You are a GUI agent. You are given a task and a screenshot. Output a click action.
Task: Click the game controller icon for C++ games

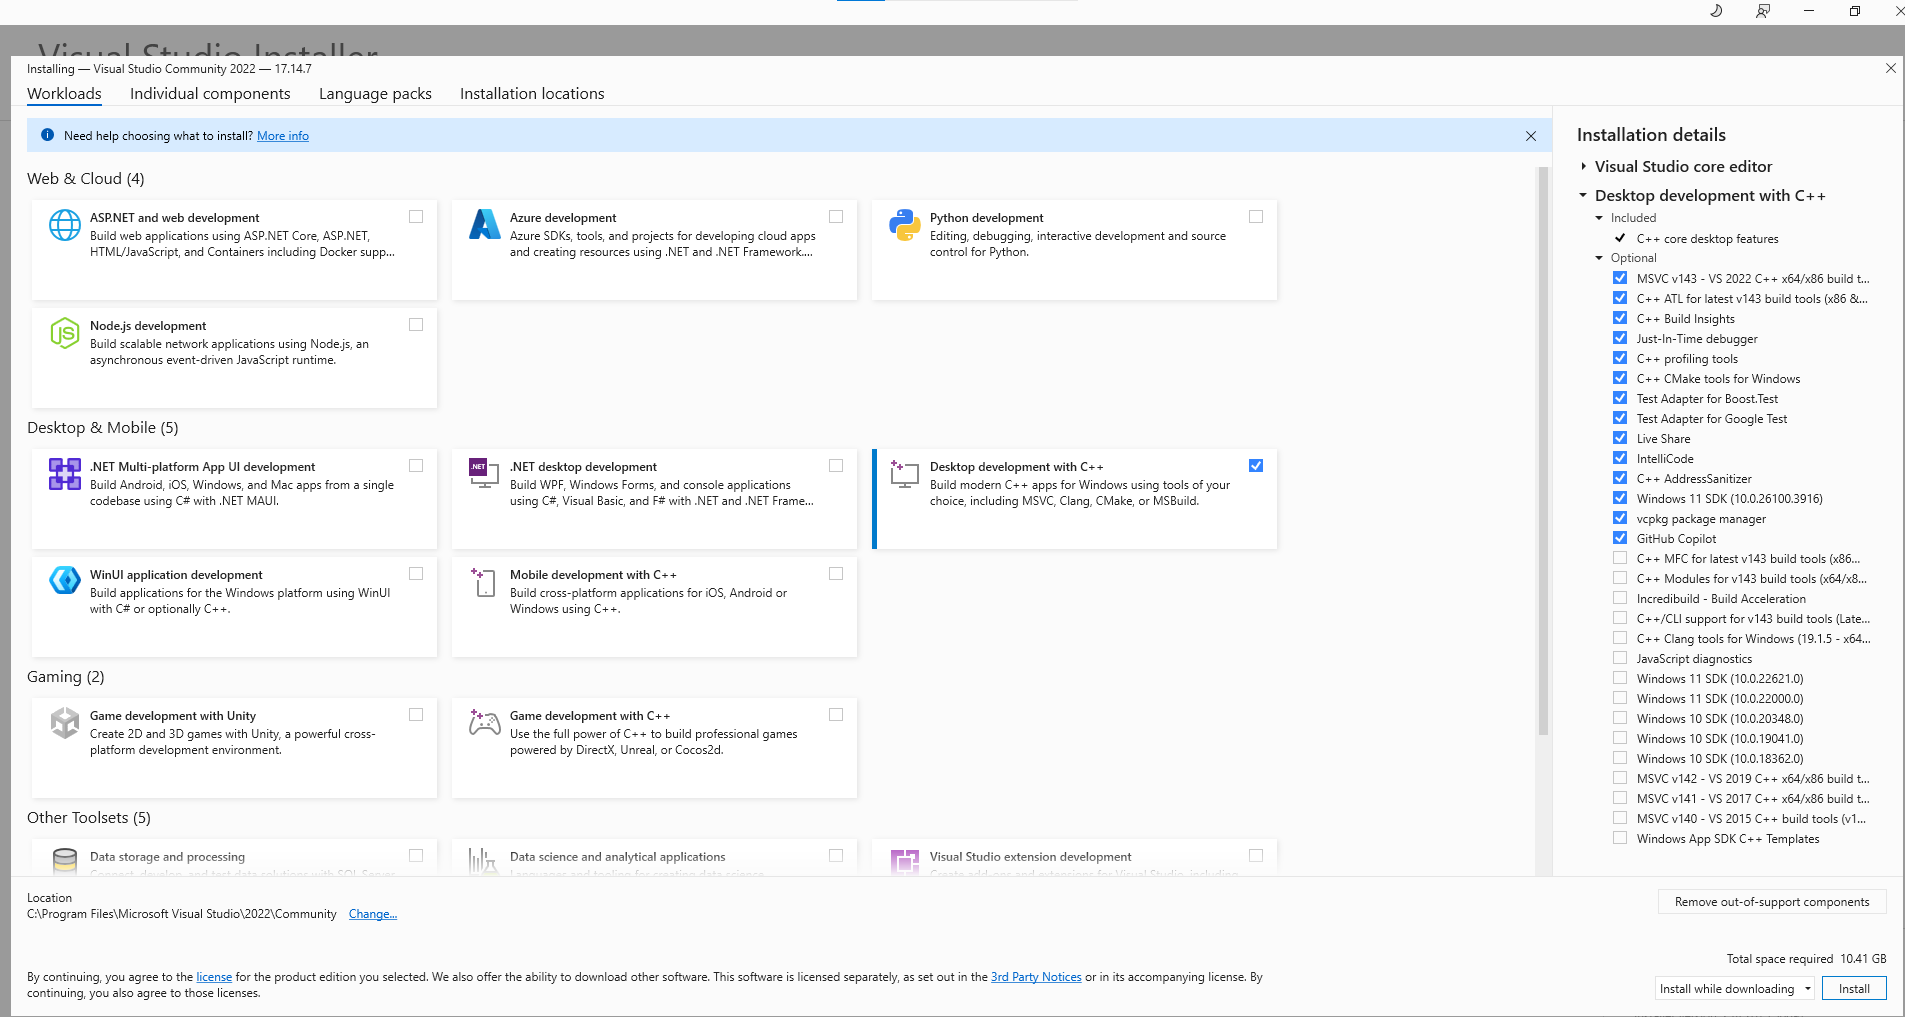tap(485, 722)
